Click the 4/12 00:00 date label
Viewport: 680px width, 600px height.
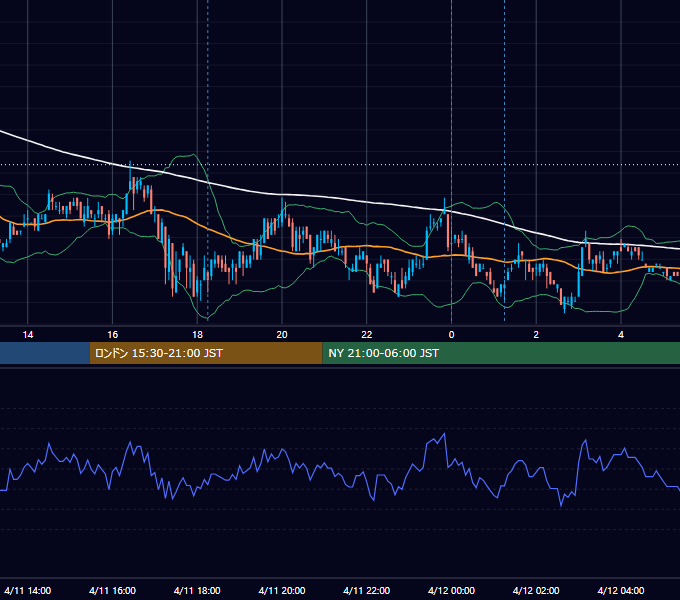tap(451, 590)
